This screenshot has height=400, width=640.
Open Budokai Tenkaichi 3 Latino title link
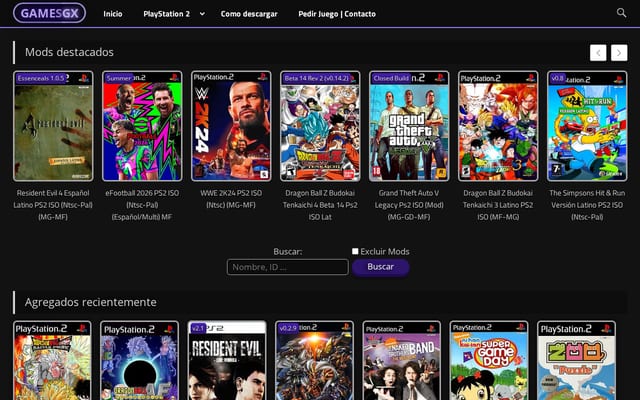click(x=498, y=205)
